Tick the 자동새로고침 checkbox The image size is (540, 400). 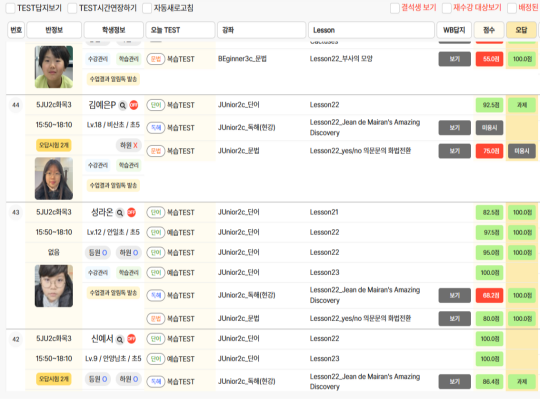(147, 8)
